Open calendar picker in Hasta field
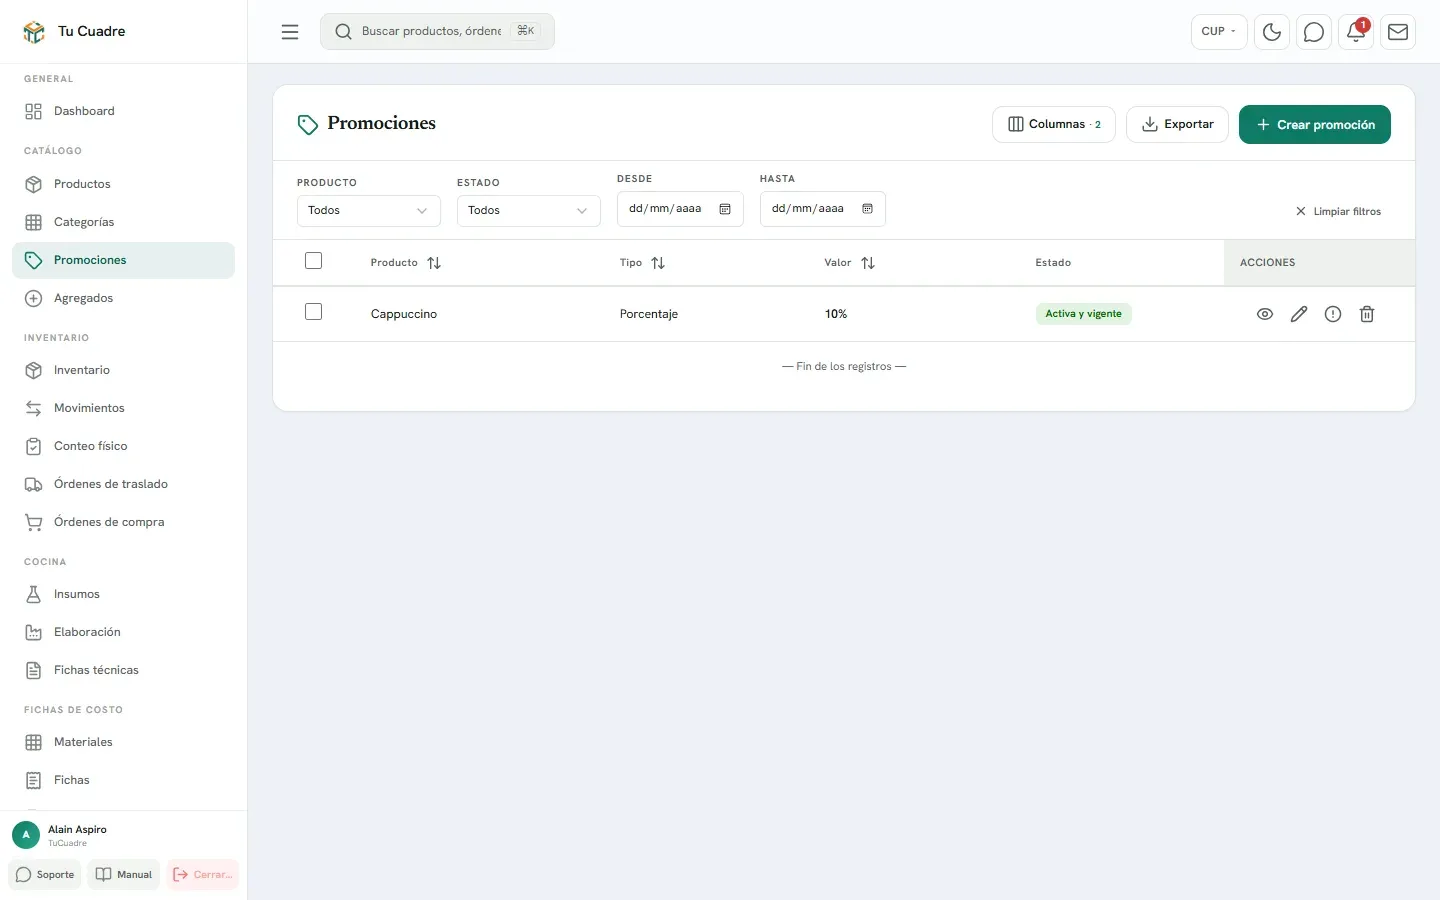This screenshot has width=1440, height=900. [867, 209]
